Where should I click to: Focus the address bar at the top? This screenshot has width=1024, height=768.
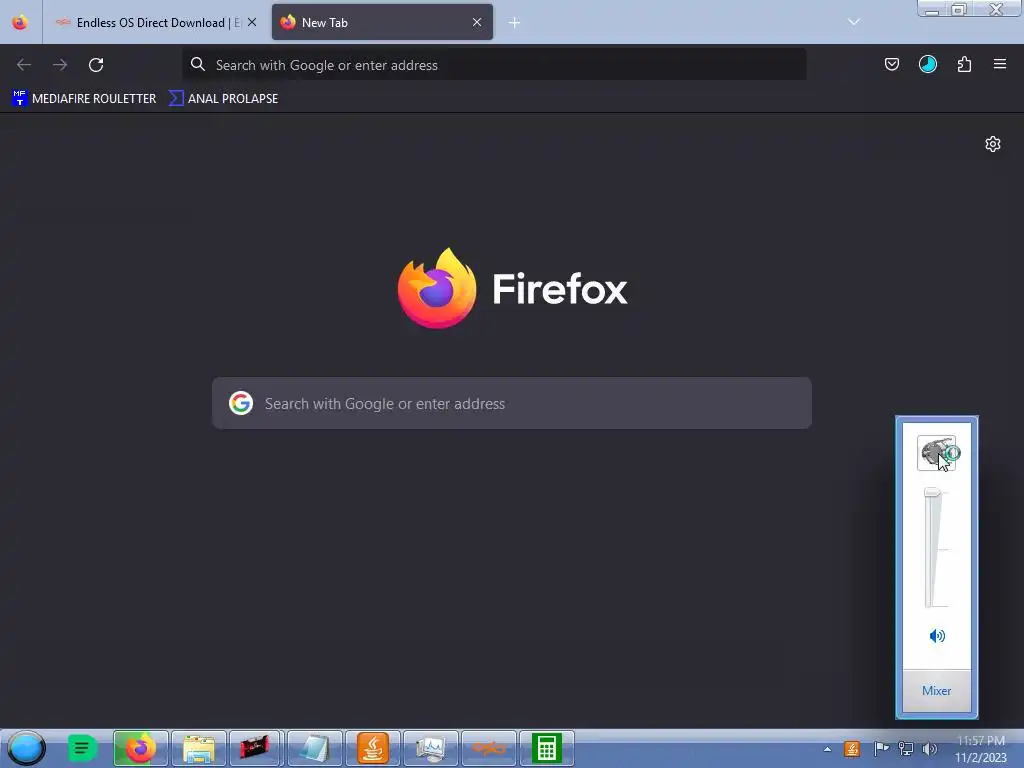(494, 65)
